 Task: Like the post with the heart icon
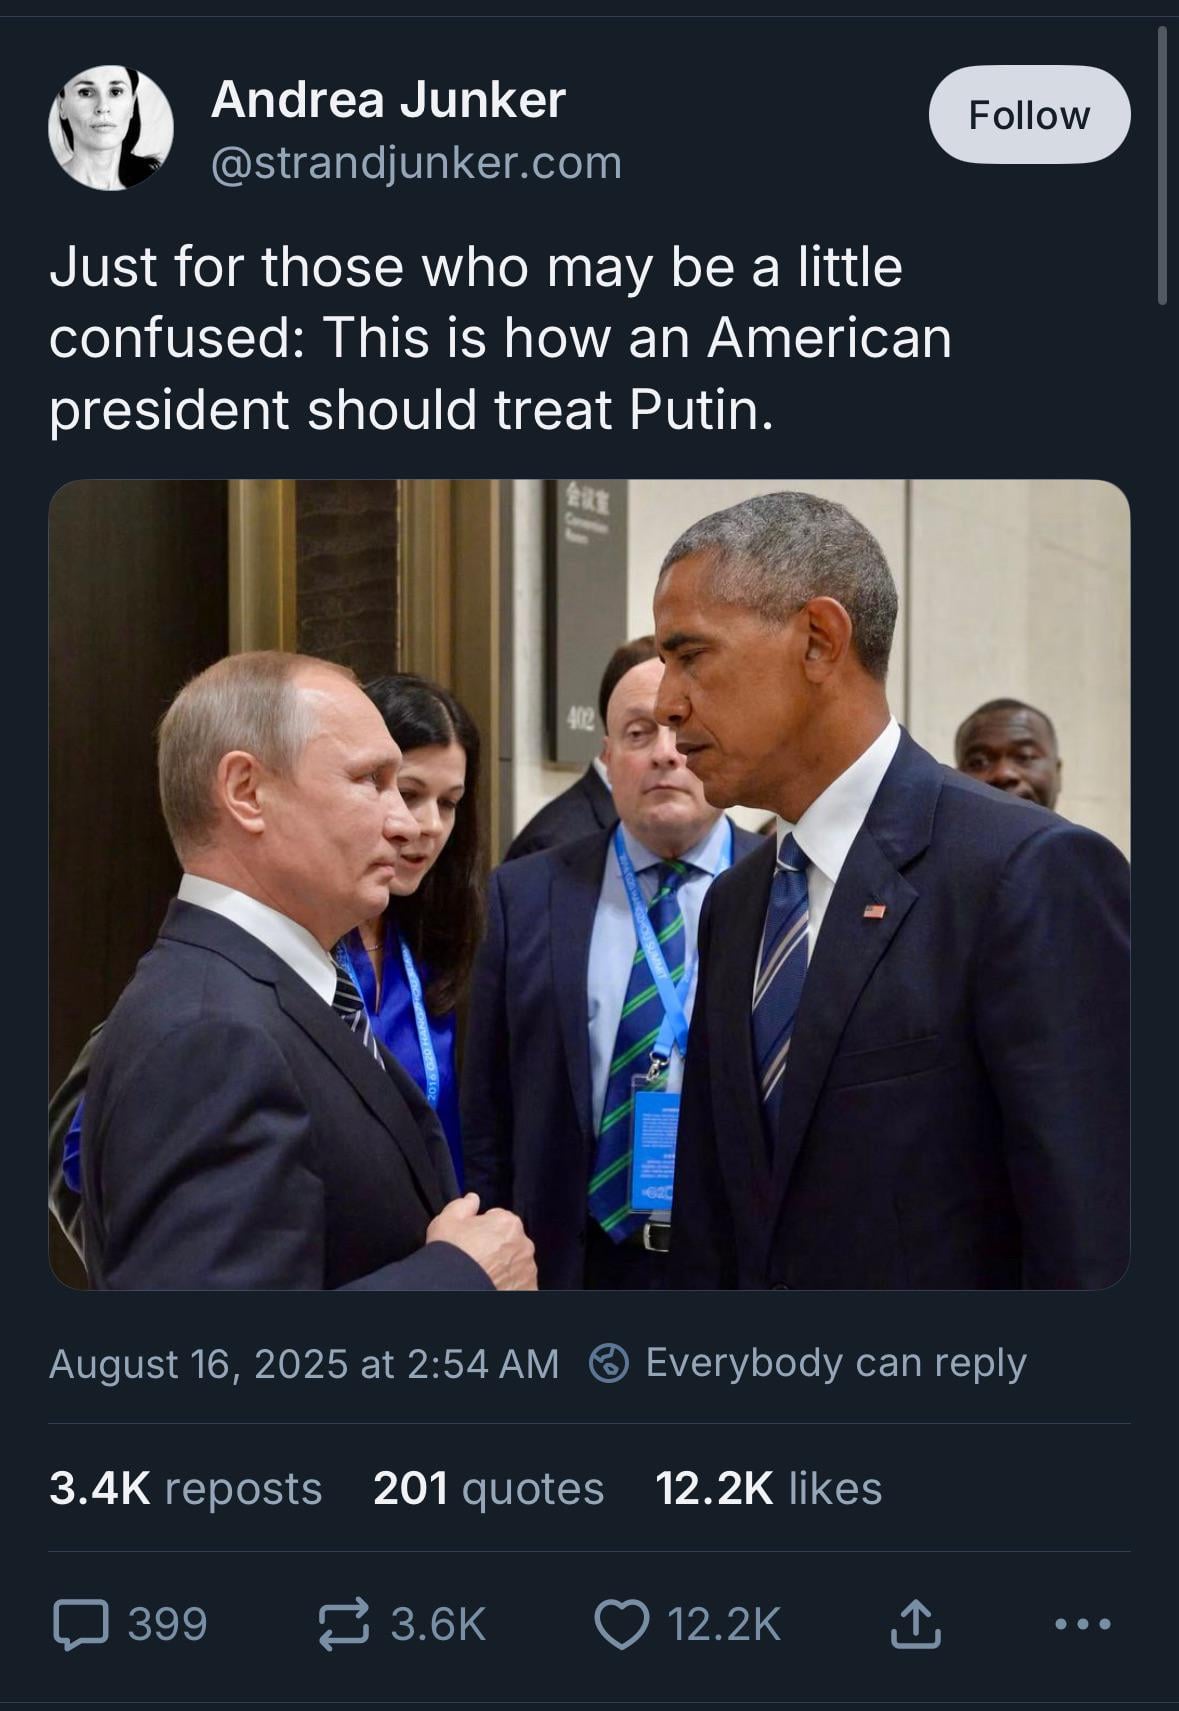pos(622,1624)
